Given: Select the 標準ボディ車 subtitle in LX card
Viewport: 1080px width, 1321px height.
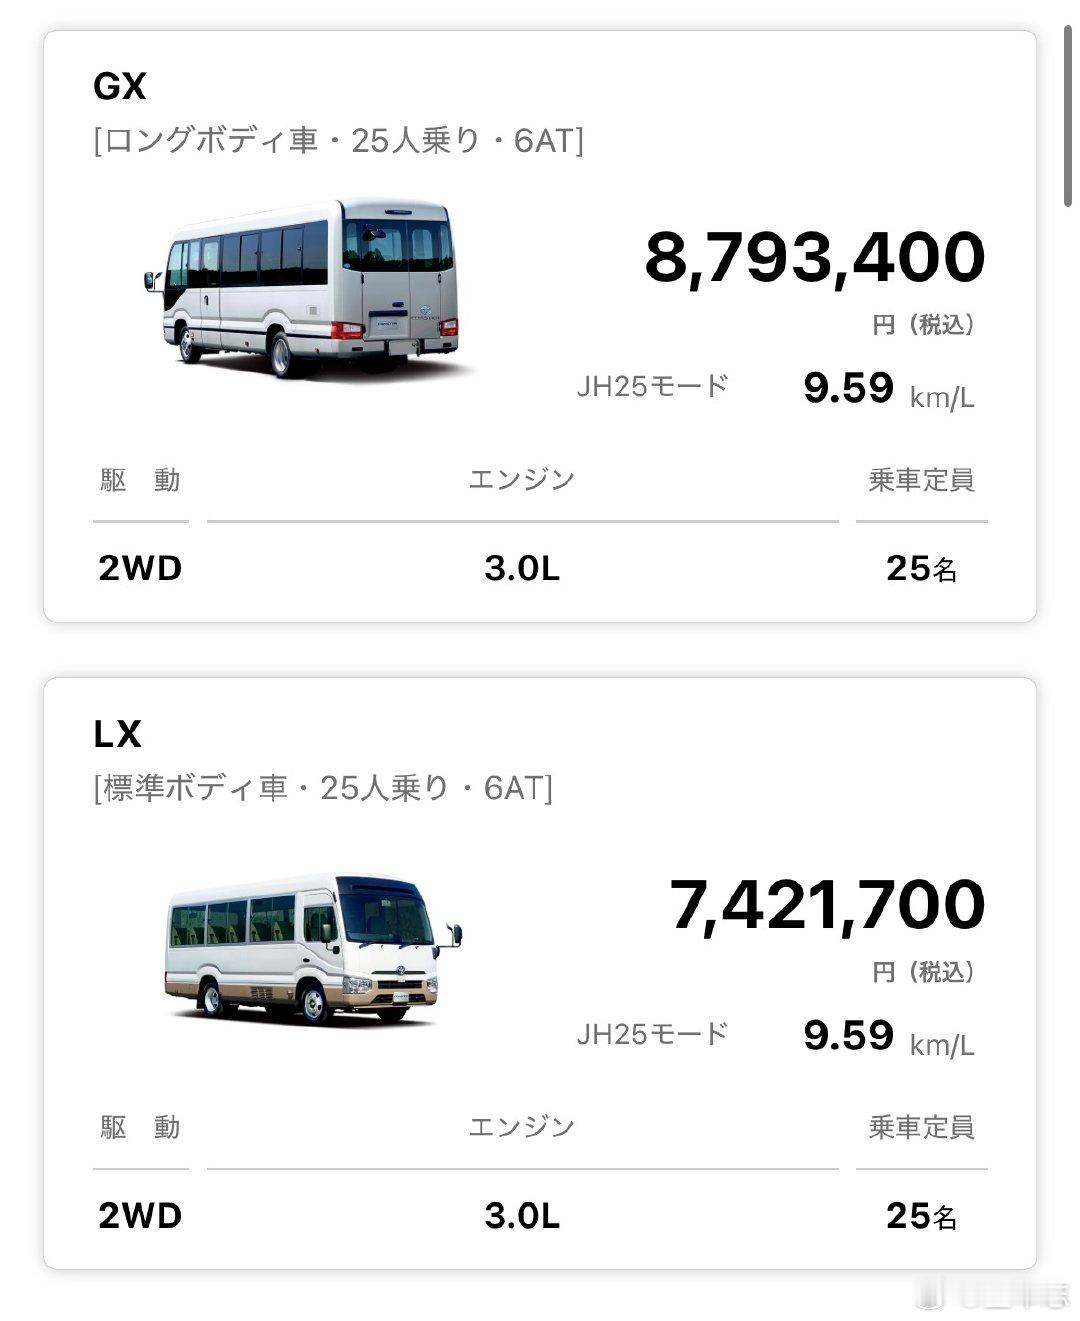Looking at the screenshot, I should (x=322, y=788).
